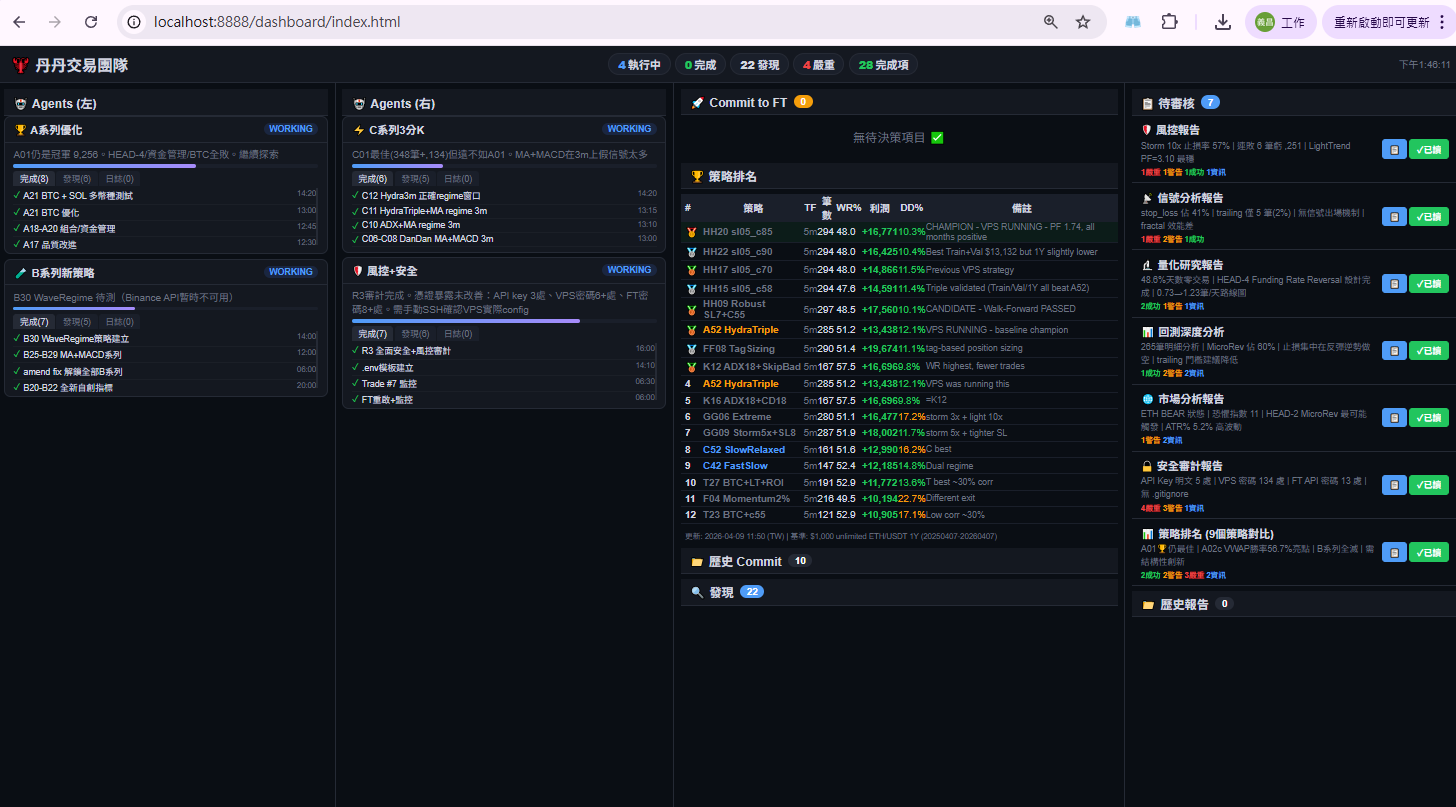This screenshot has height=807, width=1456.
Task: Open 日誌(0) tab in 風控+安全 card
Action: point(457,334)
